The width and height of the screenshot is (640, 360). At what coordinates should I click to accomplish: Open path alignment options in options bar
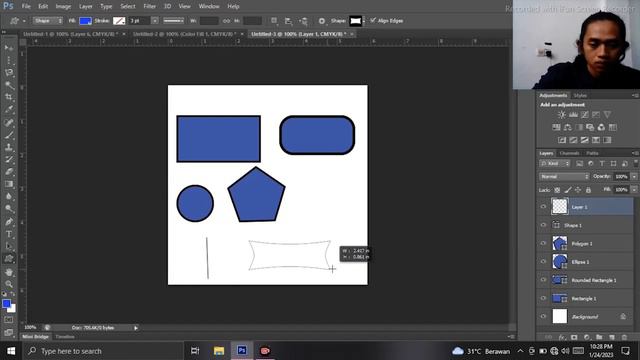pyautogui.click(x=288, y=21)
